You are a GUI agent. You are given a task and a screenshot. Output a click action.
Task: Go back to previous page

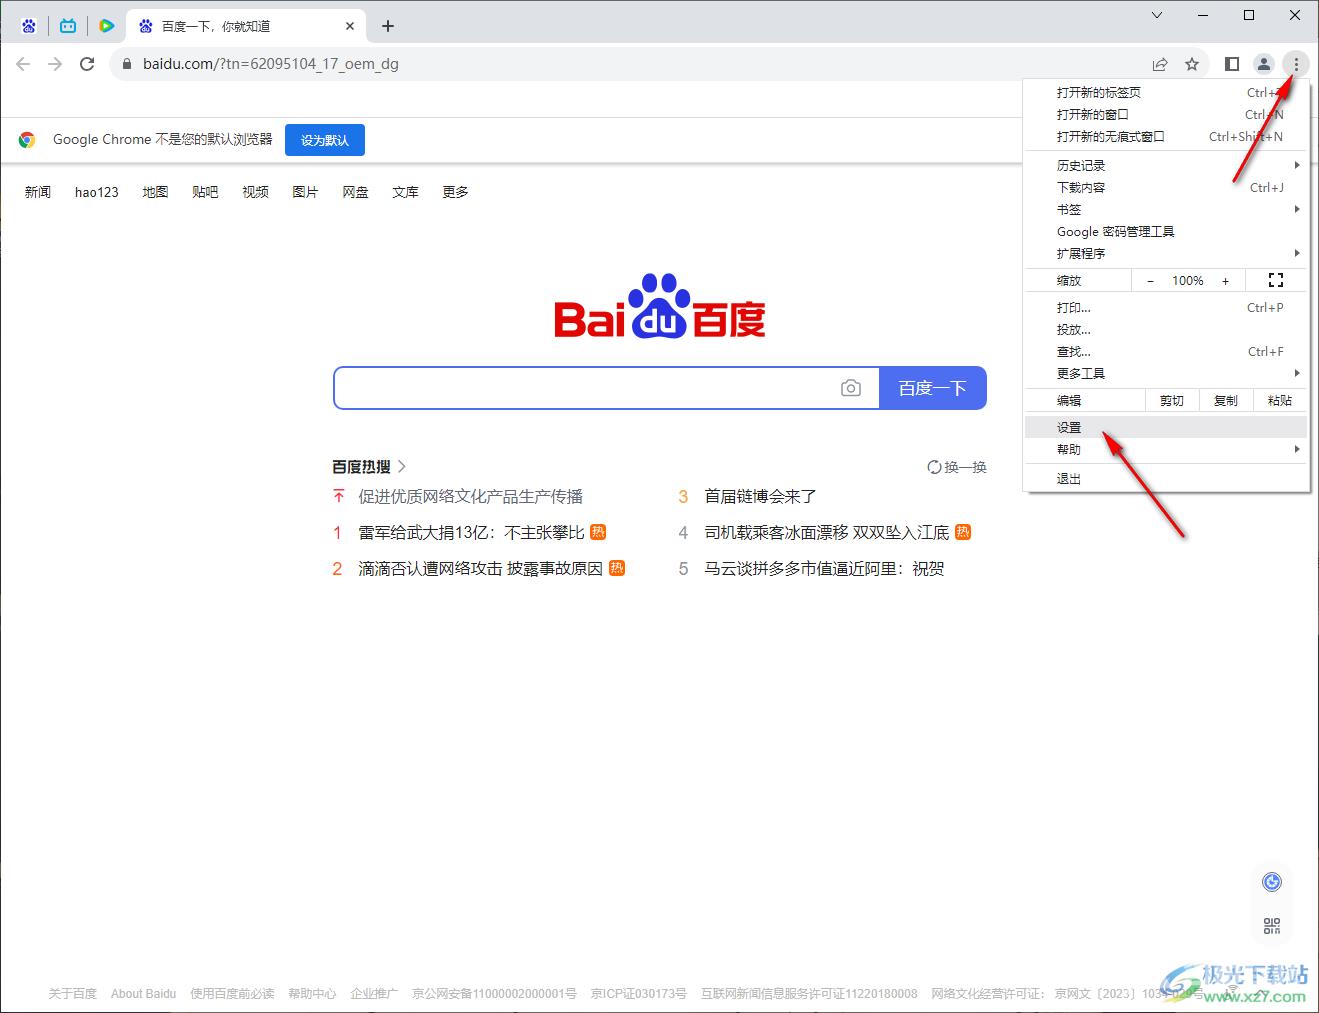pyautogui.click(x=24, y=64)
